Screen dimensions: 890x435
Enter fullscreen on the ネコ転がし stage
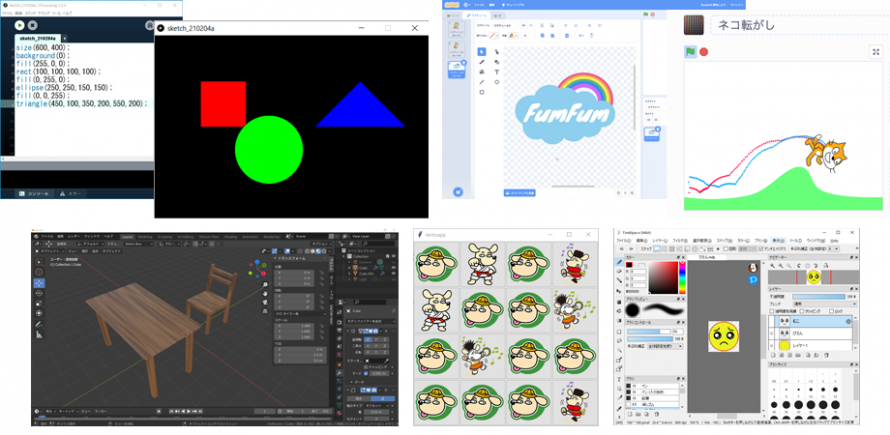876,52
